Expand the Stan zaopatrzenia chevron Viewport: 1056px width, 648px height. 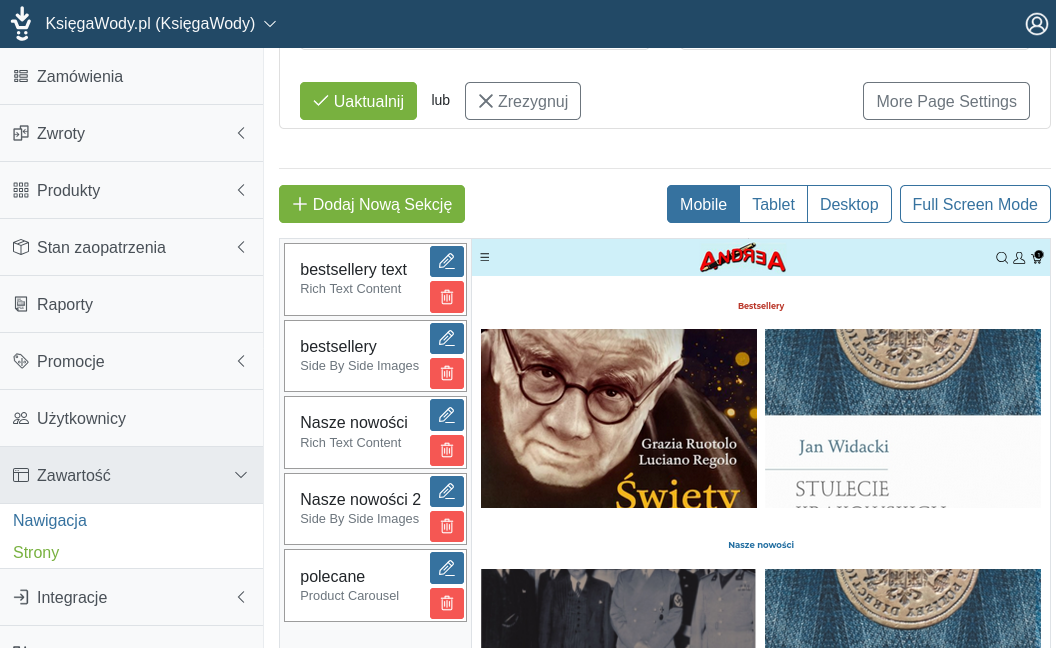tap(241, 247)
